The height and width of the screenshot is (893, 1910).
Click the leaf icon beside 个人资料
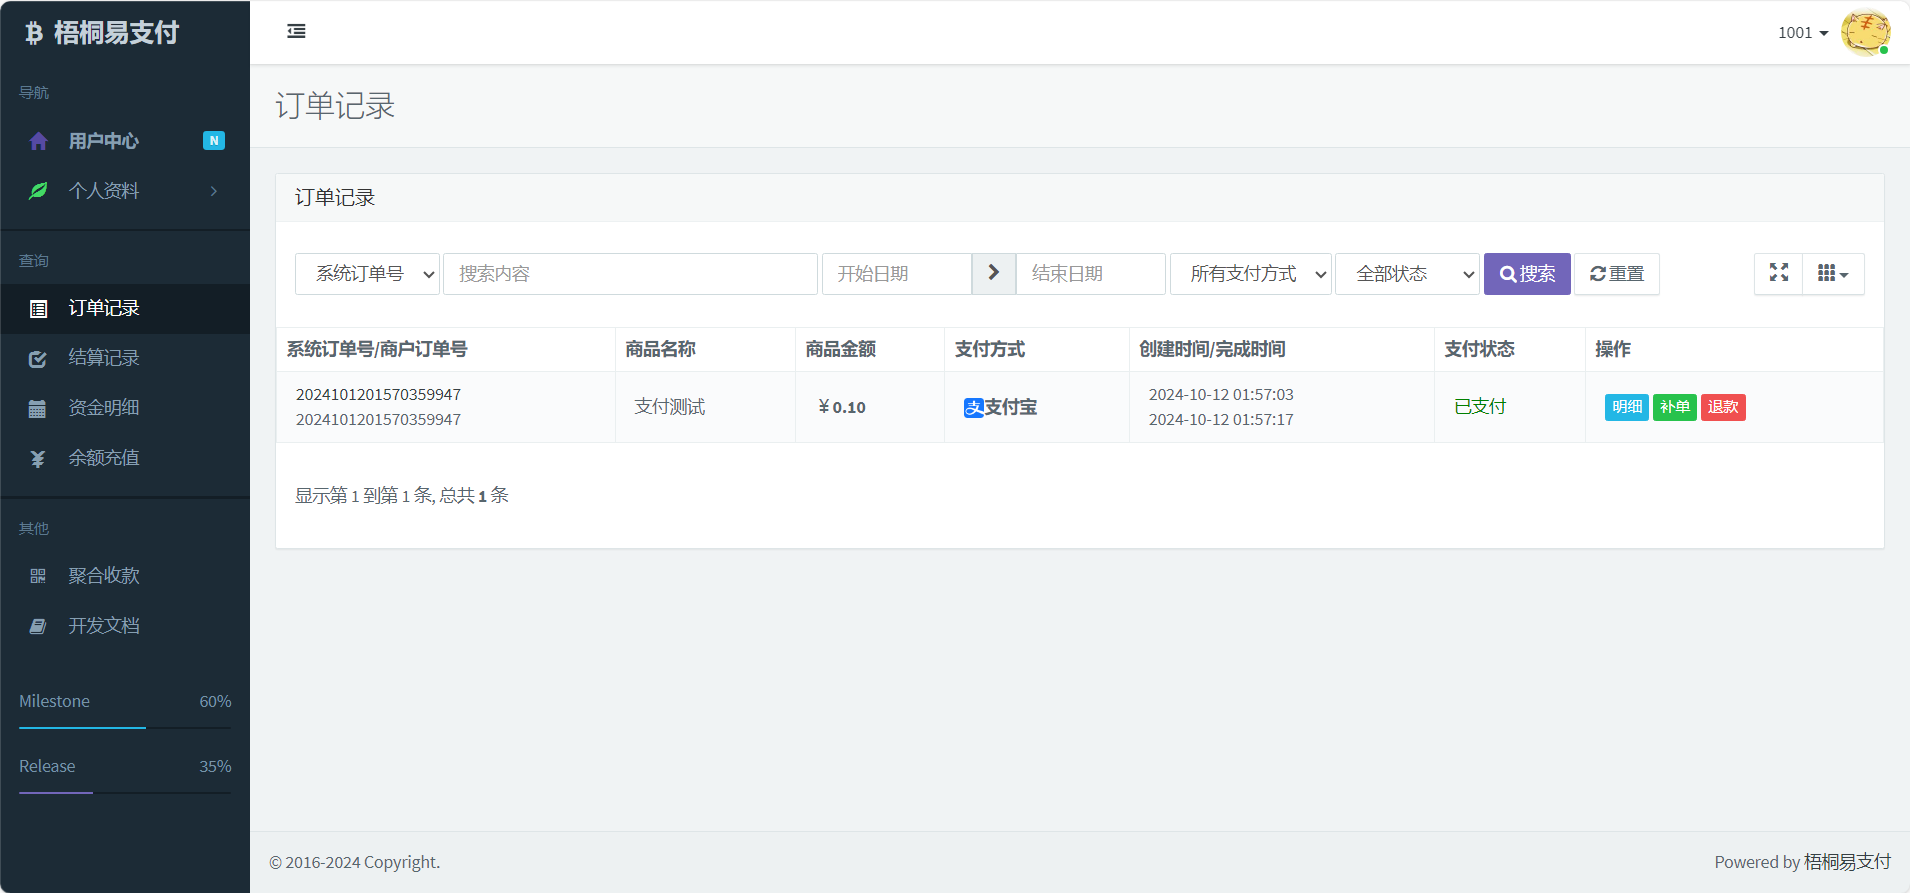pyautogui.click(x=38, y=191)
